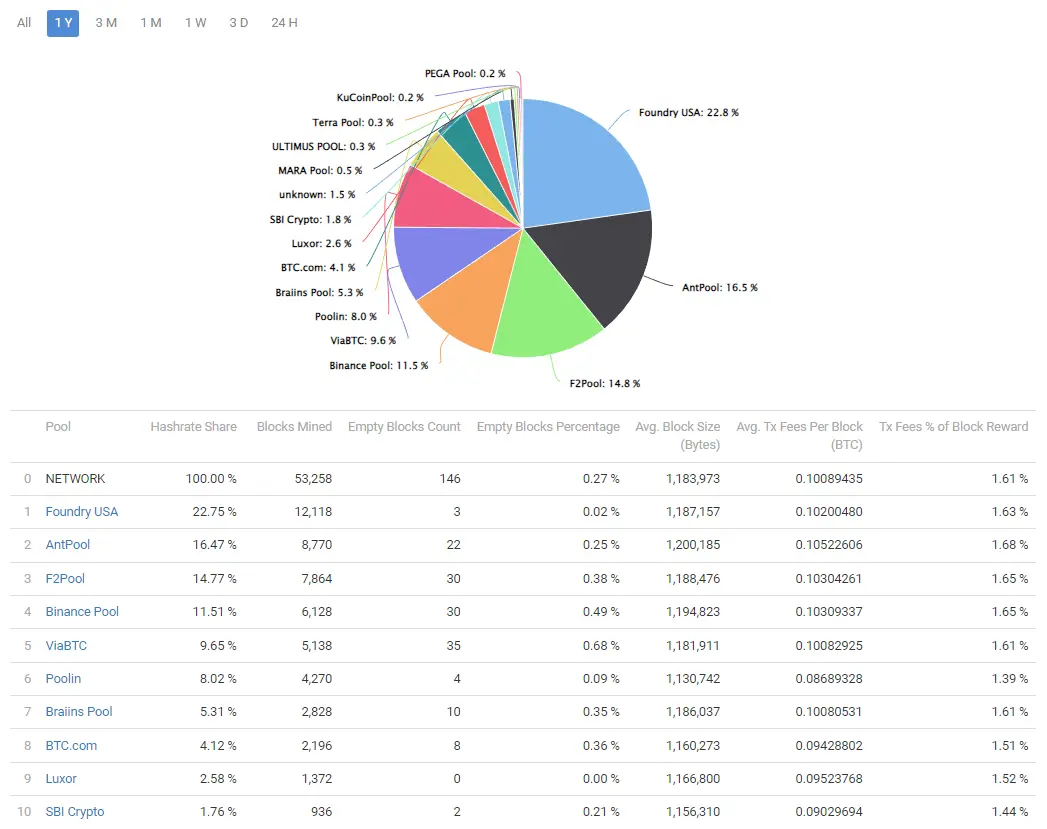This screenshot has width=1047, height=829.
Task: Select the highlighted 1Y filter
Action: click(62, 22)
